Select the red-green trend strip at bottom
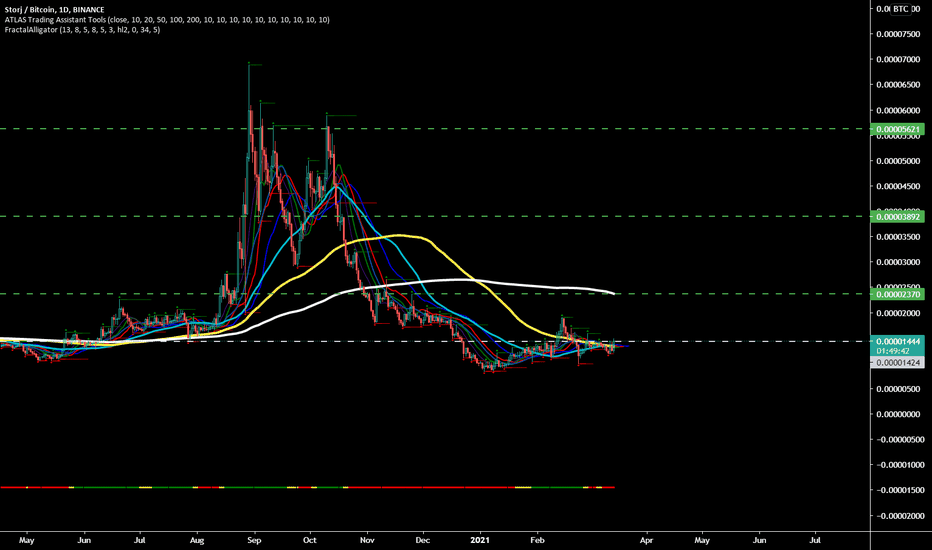Viewport: 932px width, 550px height. (x=307, y=488)
